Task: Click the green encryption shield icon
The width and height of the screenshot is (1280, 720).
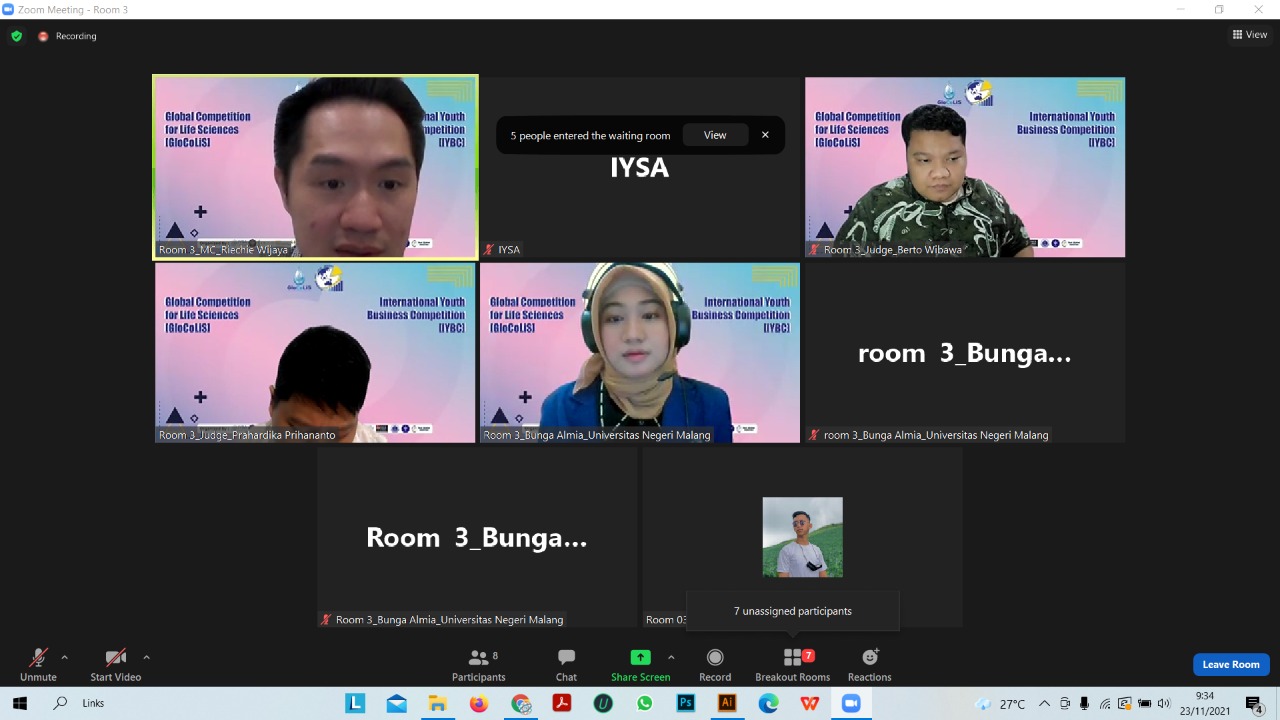Action: [16, 36]
